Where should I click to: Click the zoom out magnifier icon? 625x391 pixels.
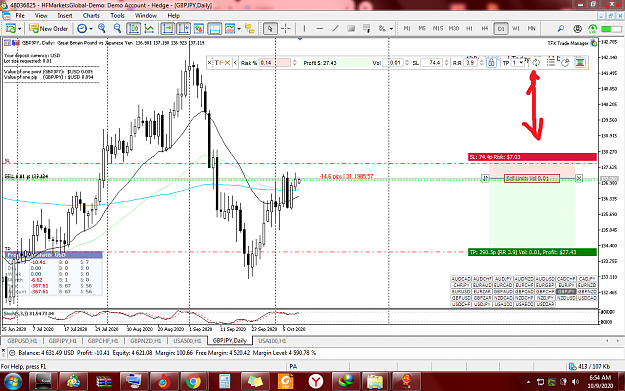point(117,28)
